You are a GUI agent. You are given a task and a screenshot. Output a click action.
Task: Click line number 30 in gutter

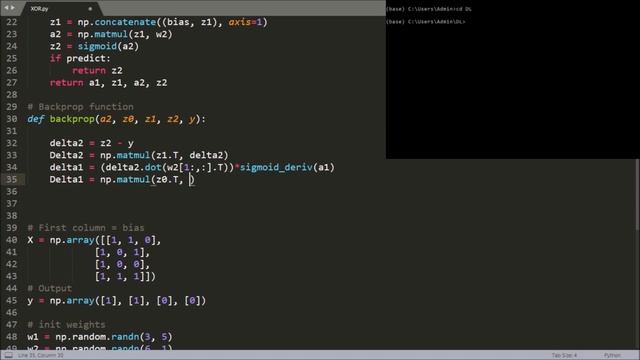point(11,119)
